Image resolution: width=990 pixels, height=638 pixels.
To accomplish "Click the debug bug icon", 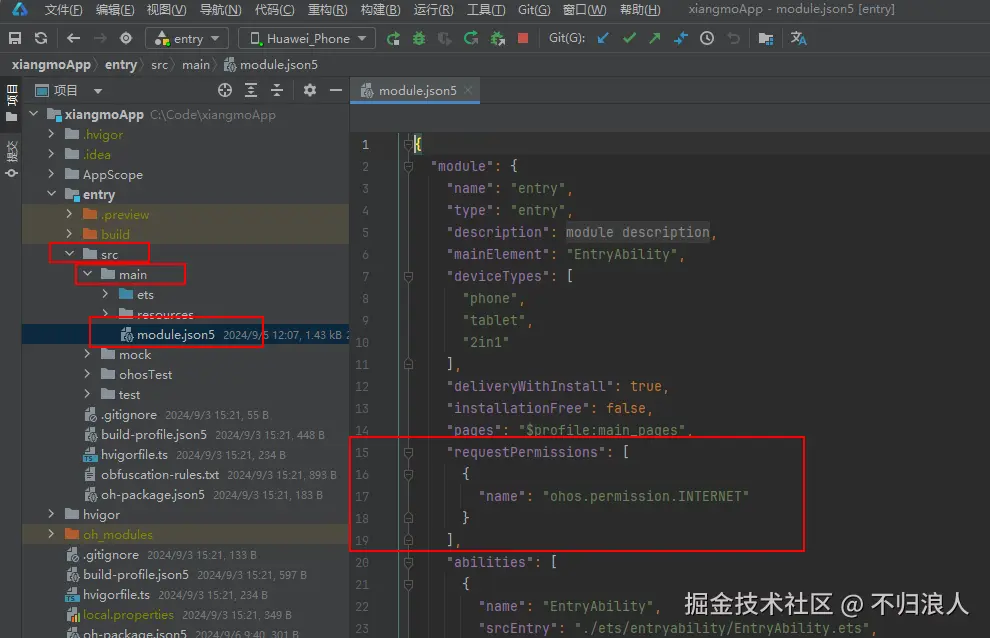I will pos(419,38).
